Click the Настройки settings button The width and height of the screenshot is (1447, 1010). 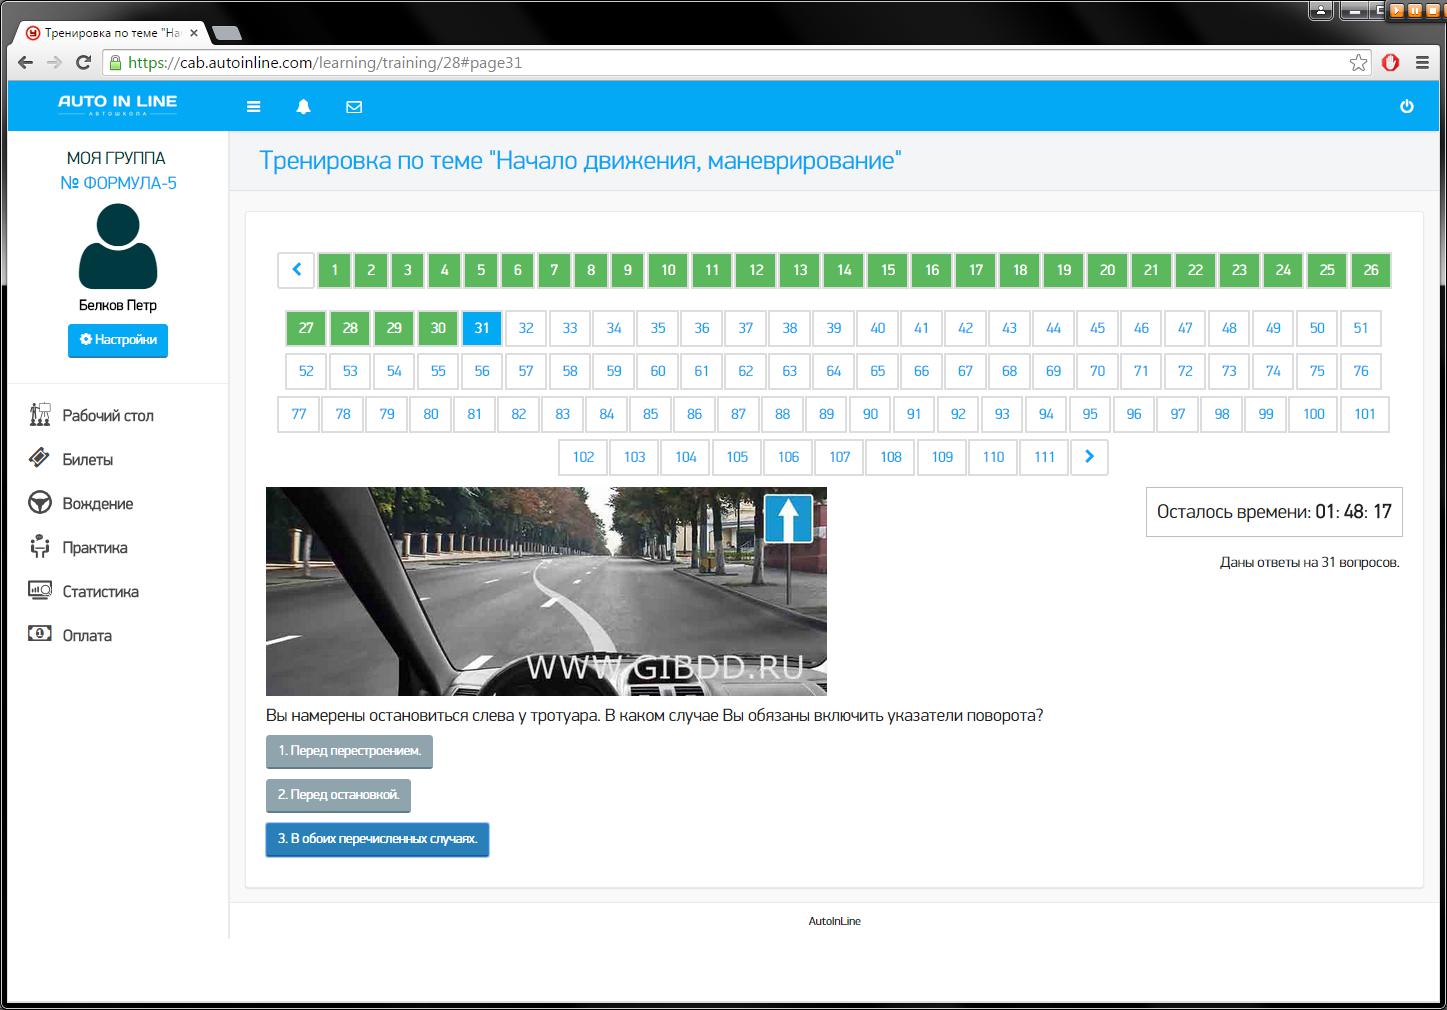coord(118,340)
